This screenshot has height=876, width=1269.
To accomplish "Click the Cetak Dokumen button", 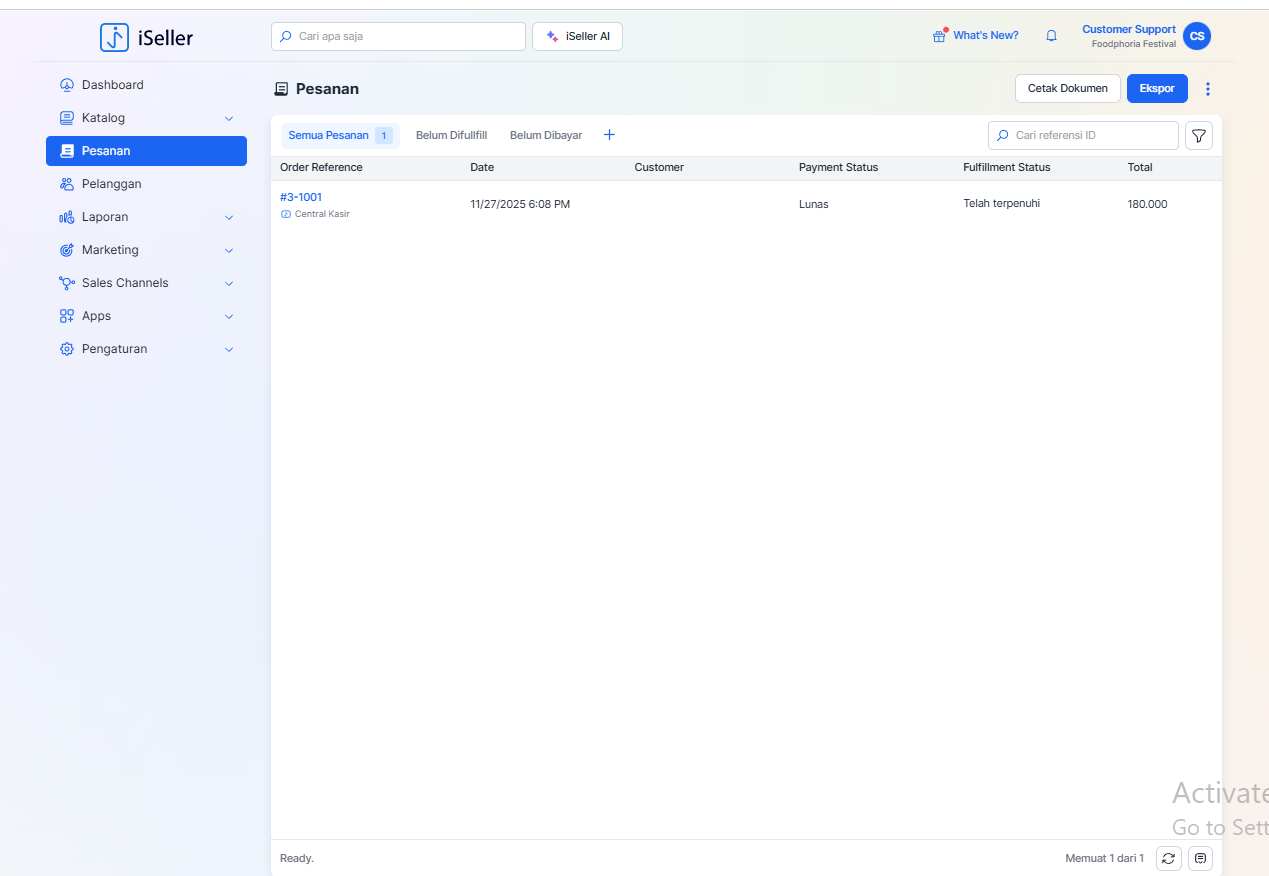I will [x=1067, y=89].
